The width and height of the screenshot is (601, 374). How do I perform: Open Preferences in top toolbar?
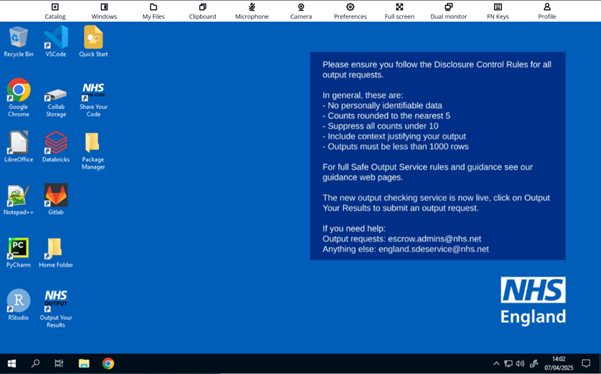point(350,11)
